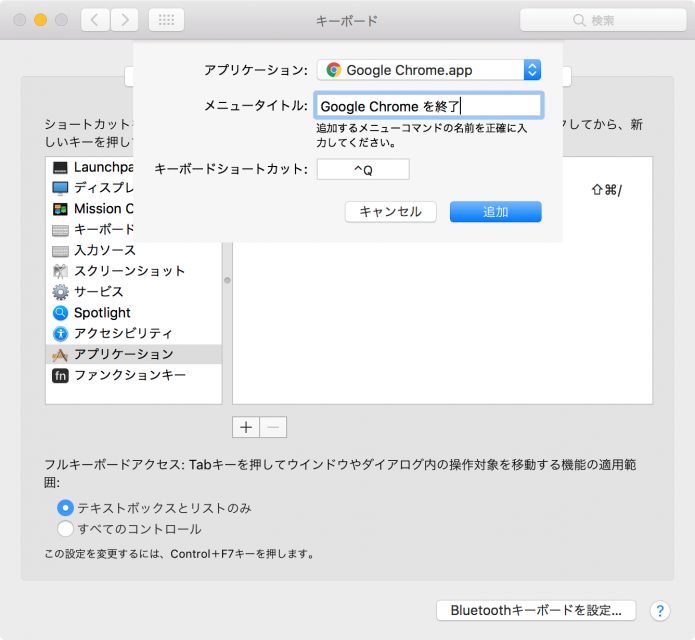This screenshot has width=695, height=640.
Task: Select the サービス gear icon
Action: [60, 292]
